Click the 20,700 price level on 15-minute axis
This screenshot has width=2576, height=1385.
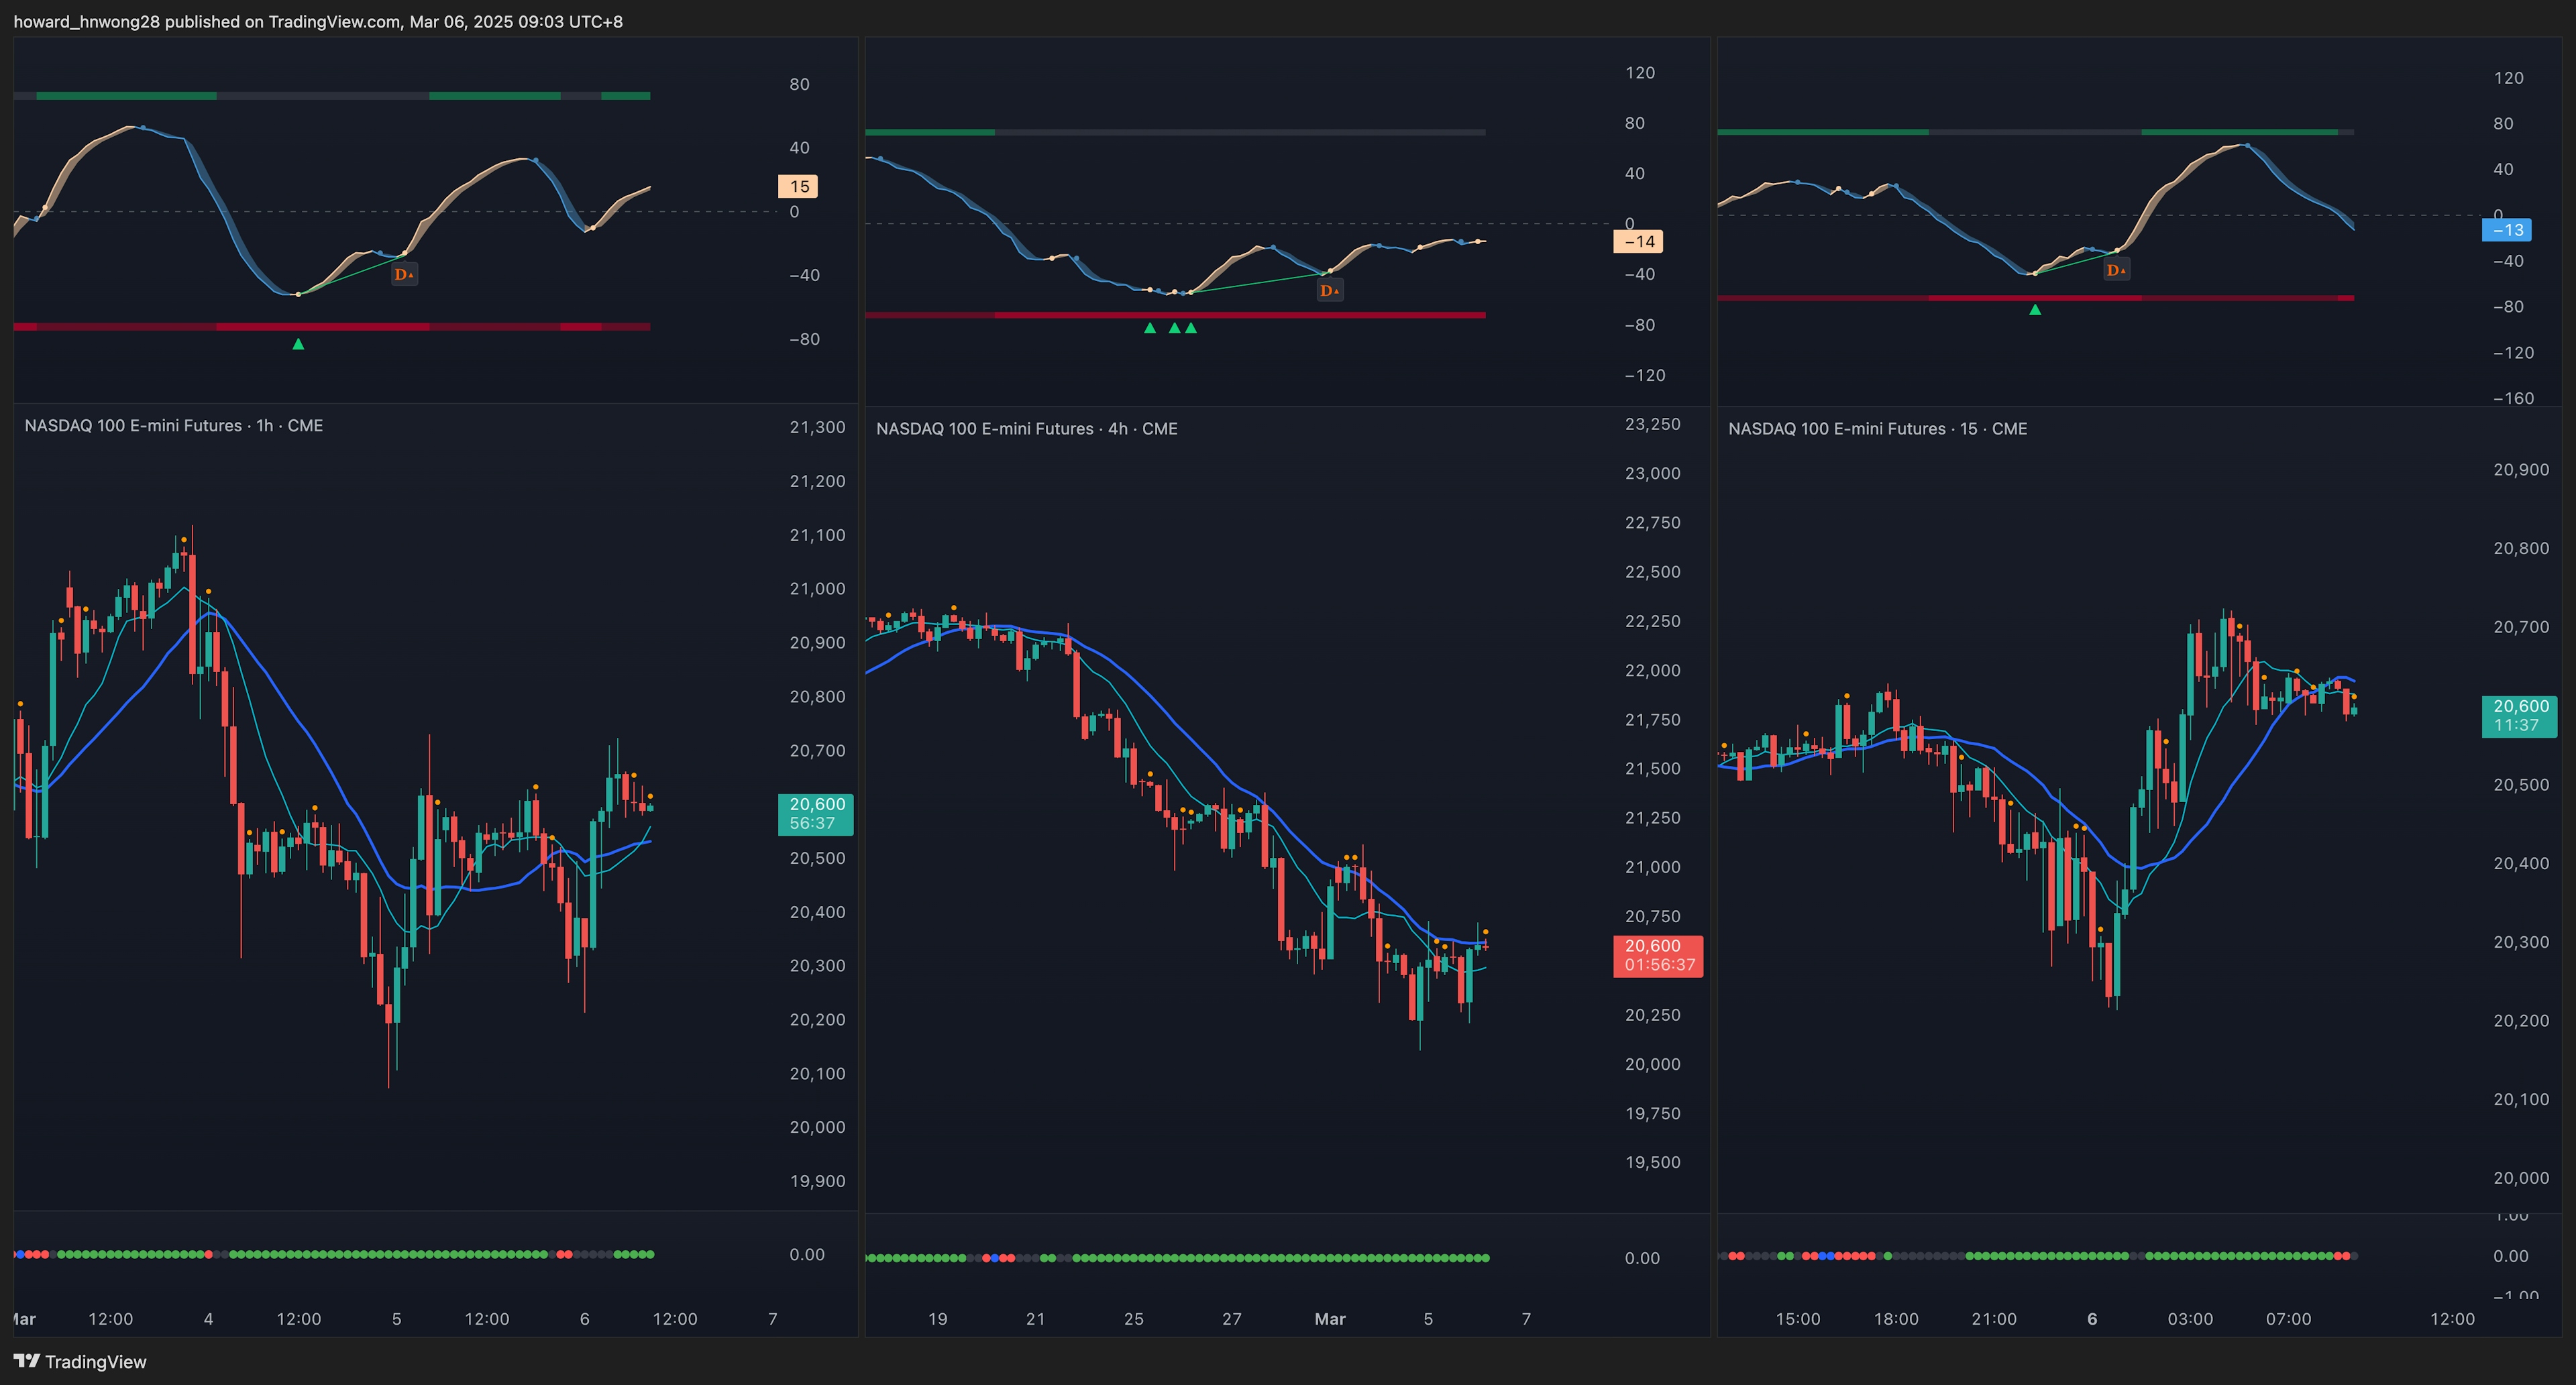pos(2521,627)
